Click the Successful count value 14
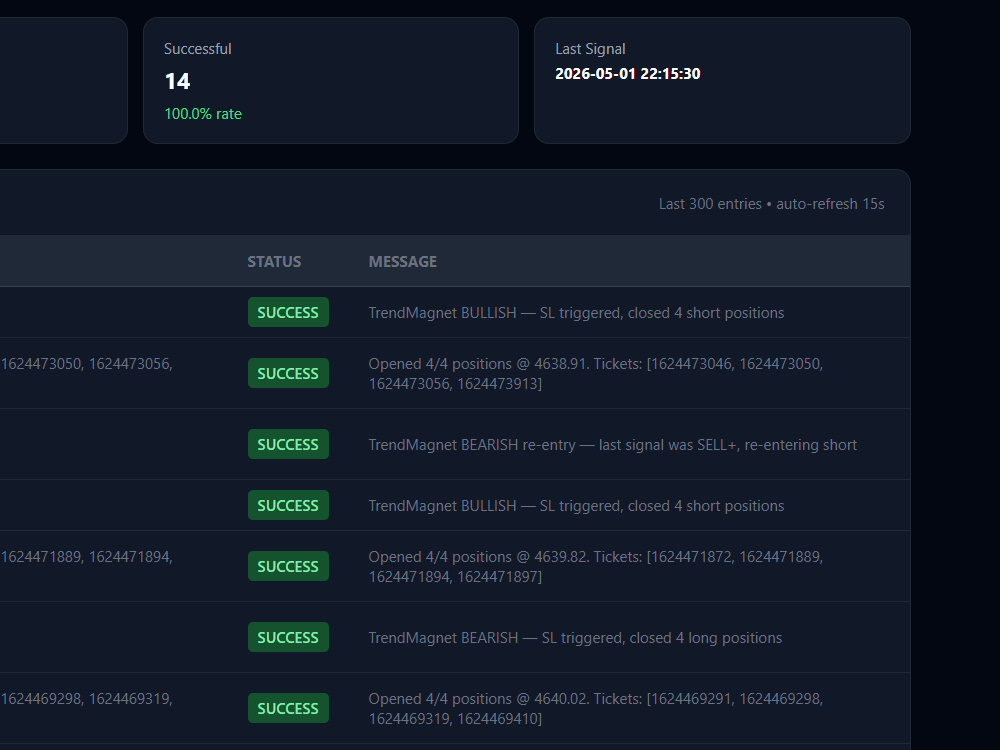The height and width of the screenshot is (750, 1000). pyautogui.click(x=177, y=81)
